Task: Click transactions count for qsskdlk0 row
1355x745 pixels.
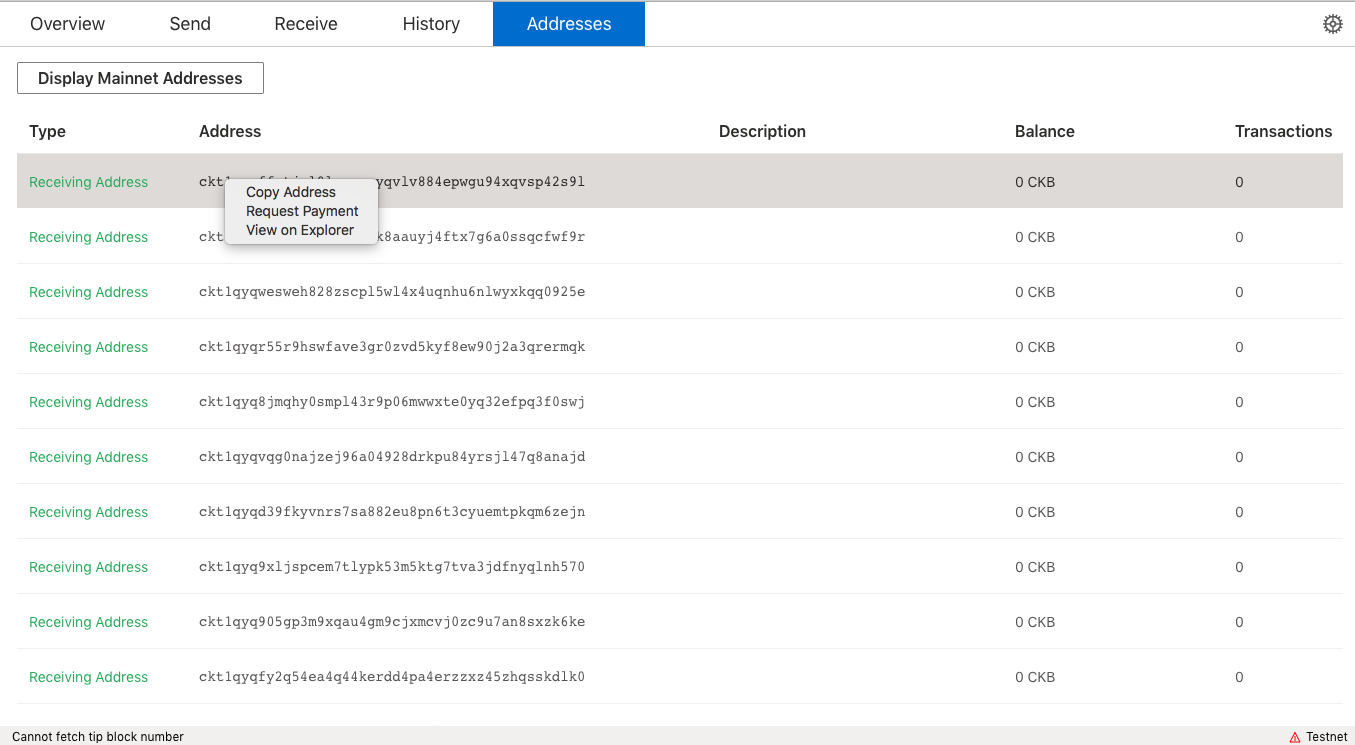Action: [1239, 677]
